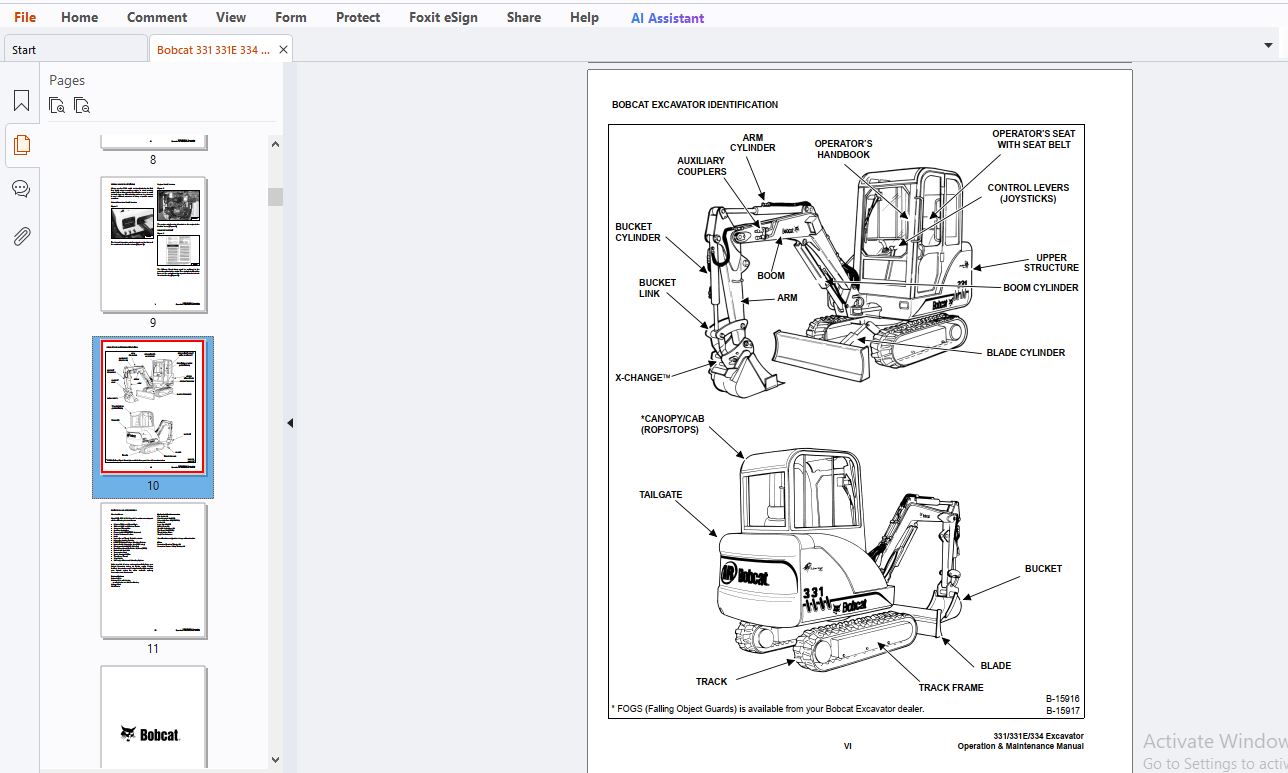This screenshot has height=773, width=1288.
Task: Click the CANOPY/CAB (ROPS/TOPS) label
Action: (x=672, y=424)
